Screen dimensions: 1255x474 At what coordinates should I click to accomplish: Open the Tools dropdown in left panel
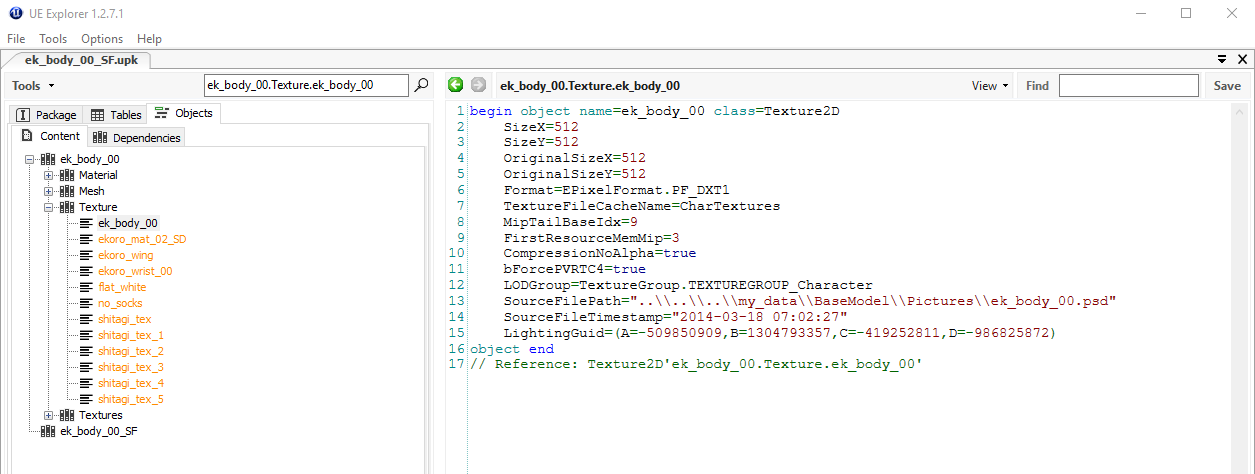click(33, 86)
